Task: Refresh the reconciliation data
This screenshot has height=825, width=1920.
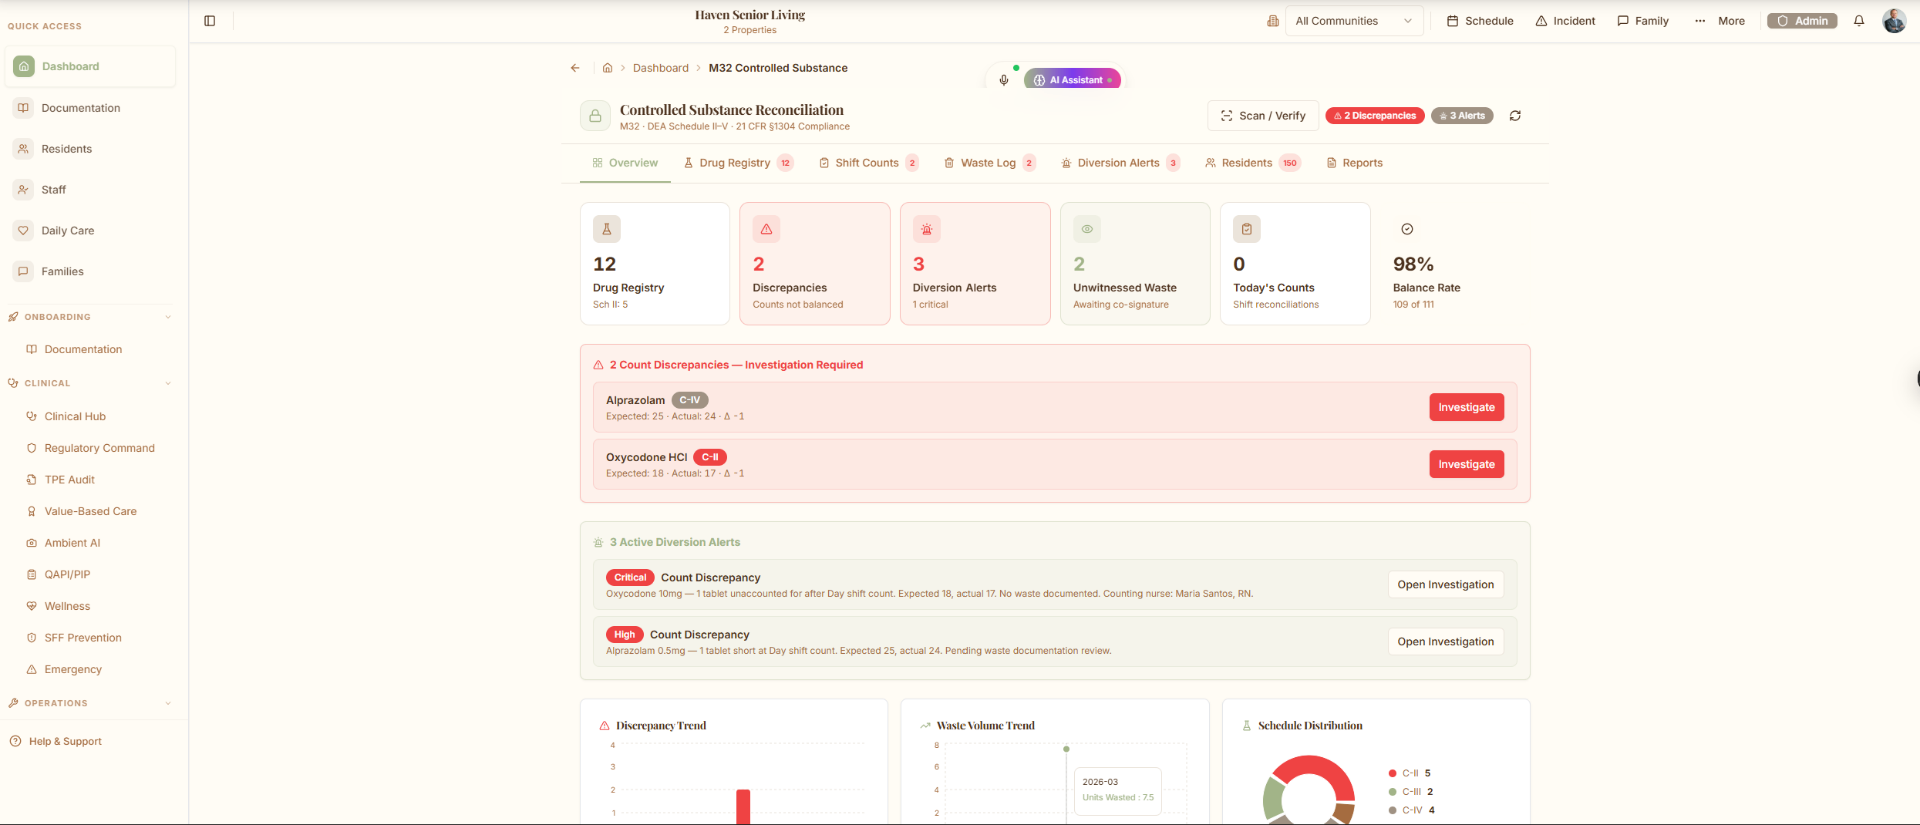Action: click(1515, 116)
